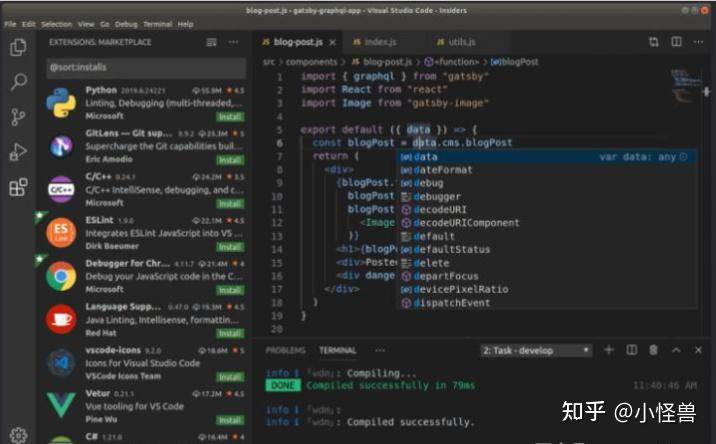Screen dimensions: 716x444
Task: Add a new terminal with plus icon
Action: pyautogui.click(x=609, y=350)
